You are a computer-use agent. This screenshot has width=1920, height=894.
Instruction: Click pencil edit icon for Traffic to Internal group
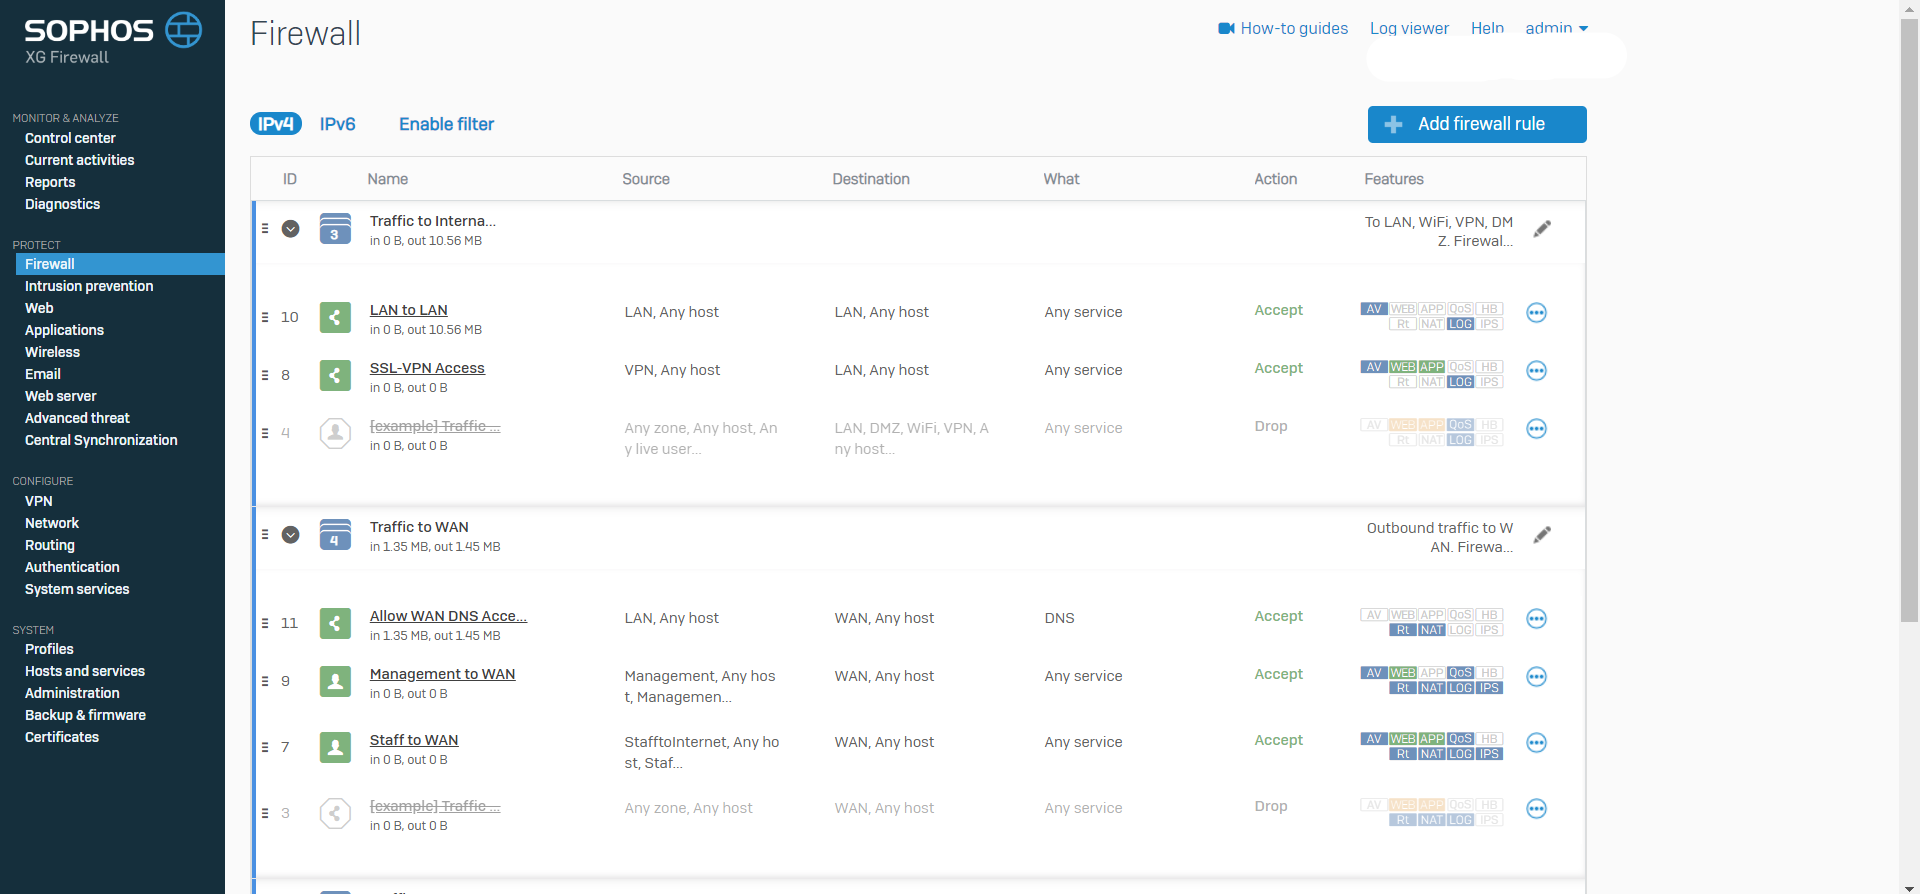click(1542, 229)
